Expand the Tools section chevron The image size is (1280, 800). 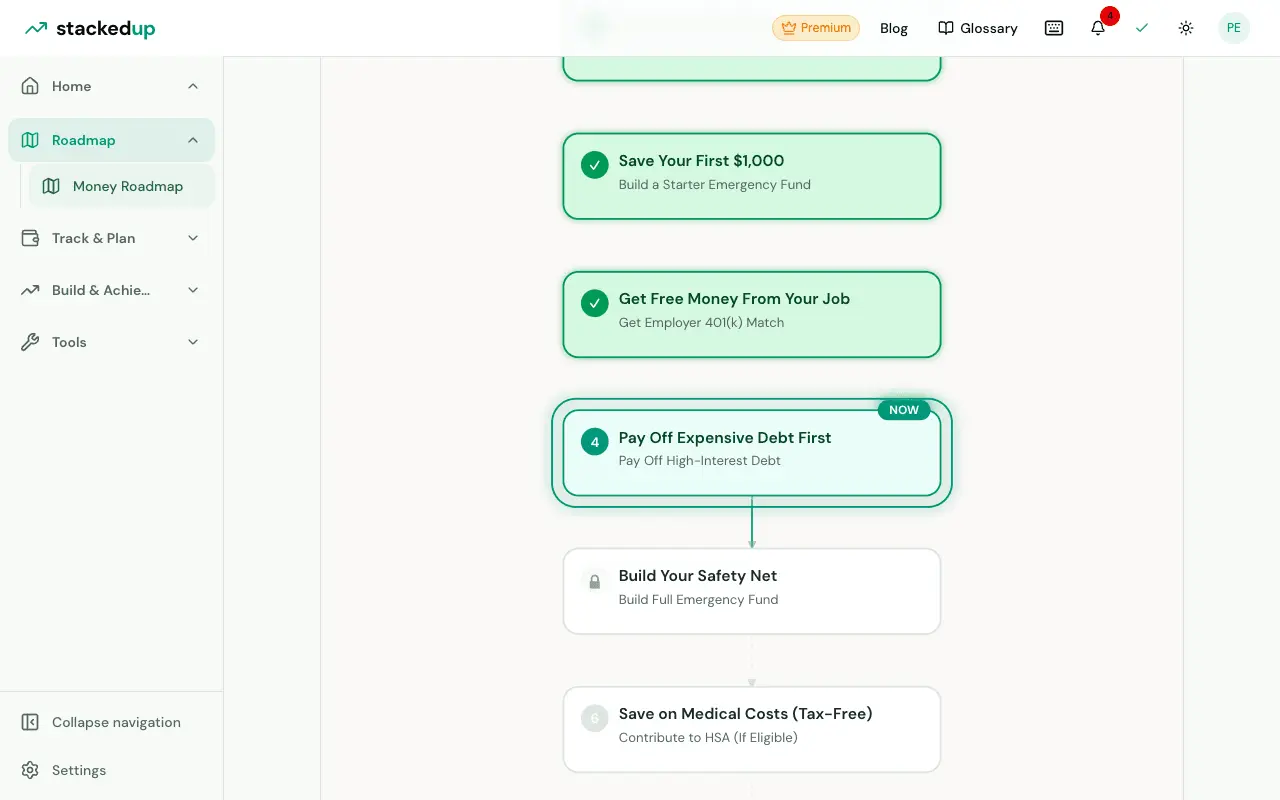click(x=193, y=342)
